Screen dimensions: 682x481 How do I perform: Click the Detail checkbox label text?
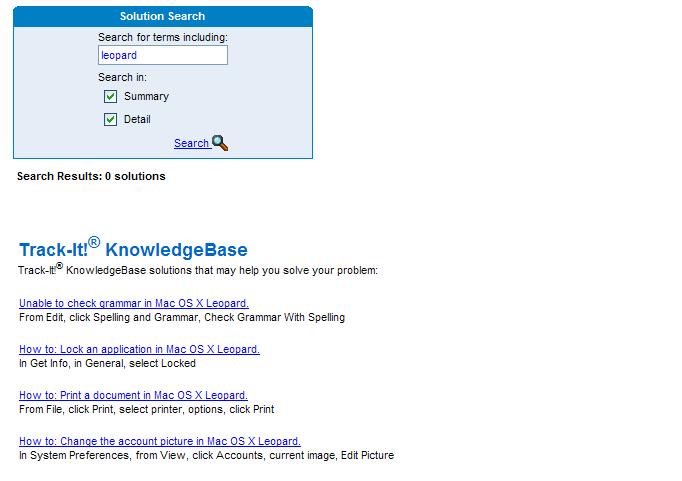click(137, 120)
